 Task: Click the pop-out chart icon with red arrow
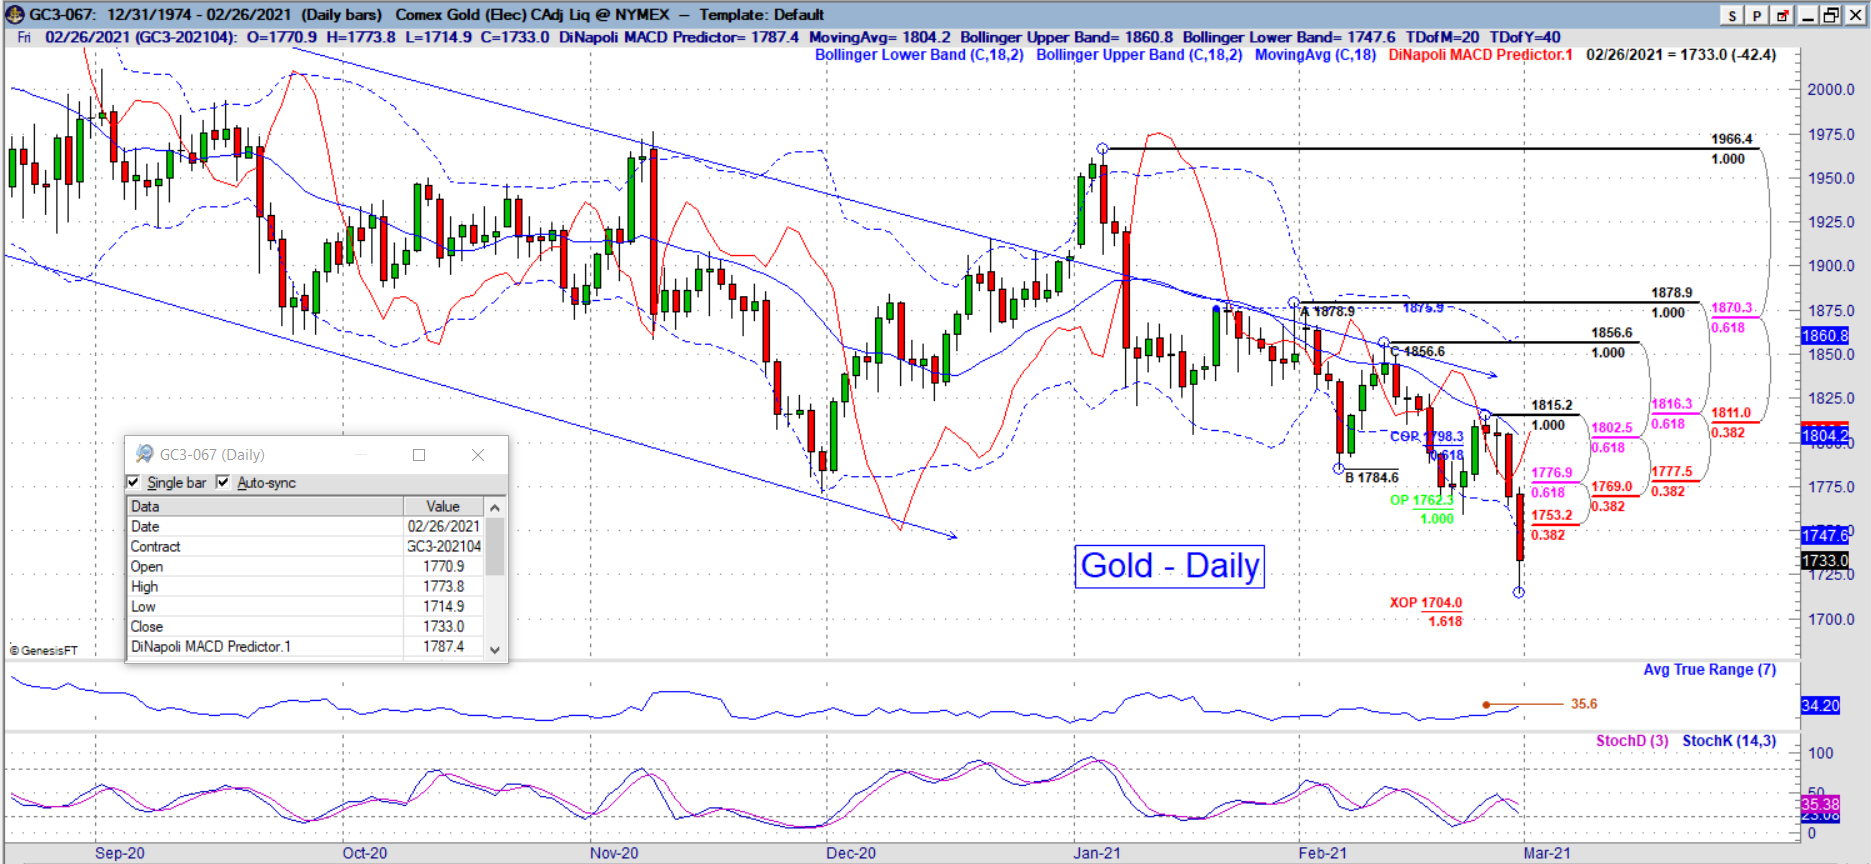[1782, 15]
